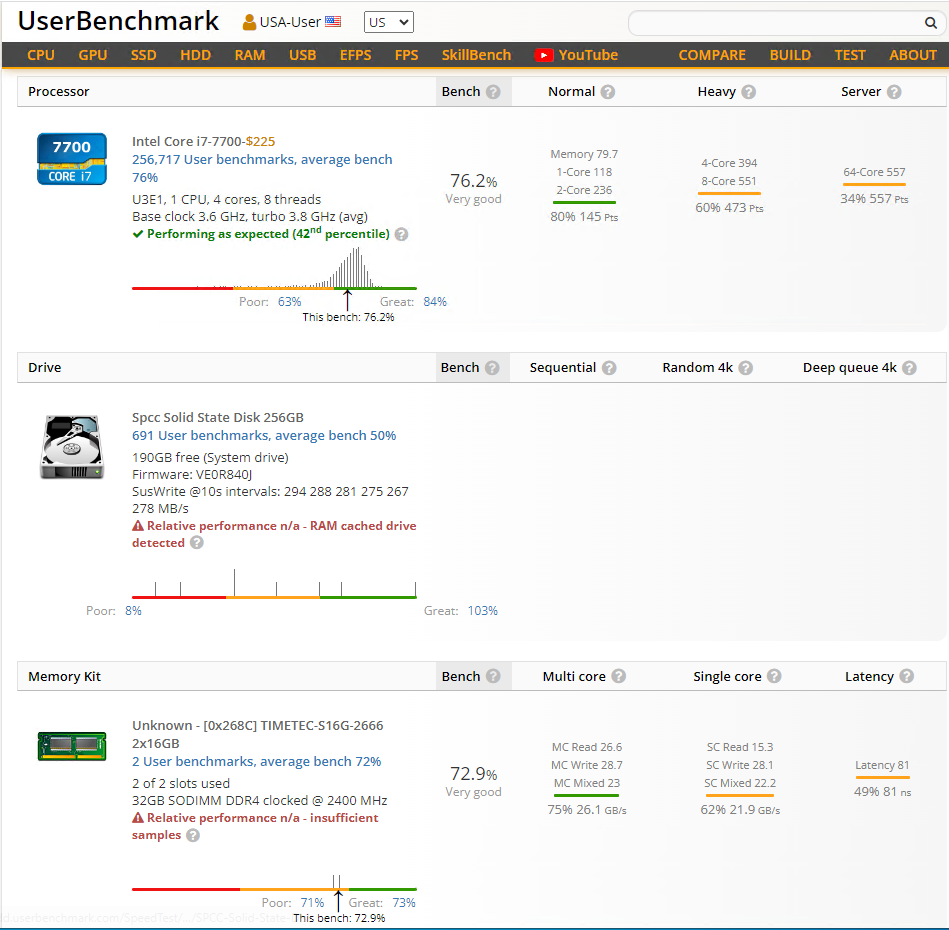Open Spcc Solid State Disk 256GB link
The width and height of the screenshot is (949, 930).
tap(218, 418)
